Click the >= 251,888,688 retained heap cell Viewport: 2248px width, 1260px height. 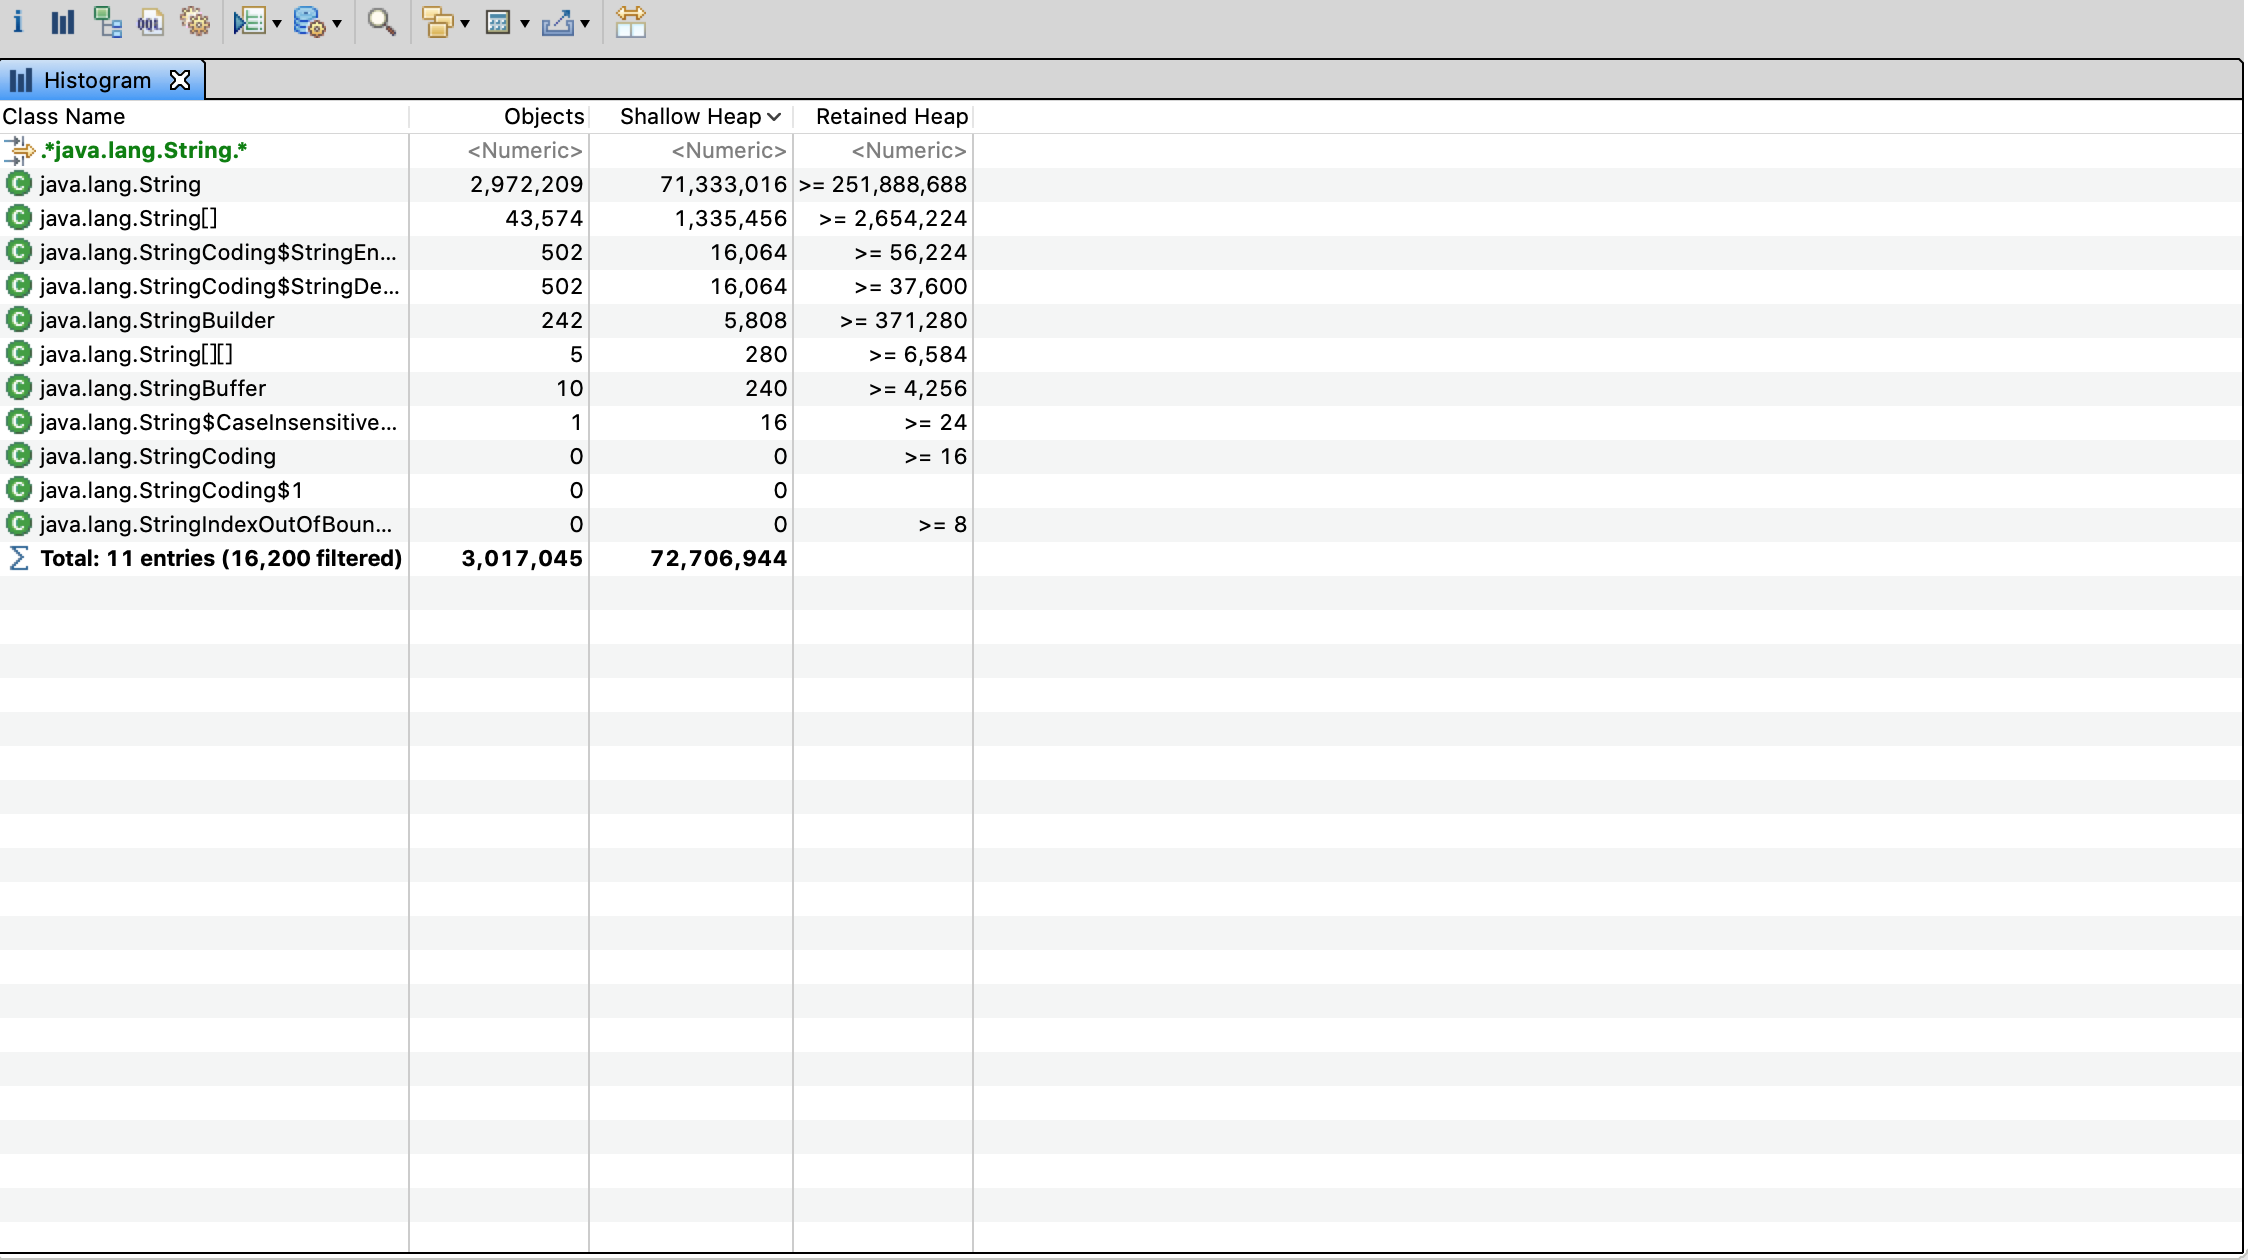tap(883, 184)
